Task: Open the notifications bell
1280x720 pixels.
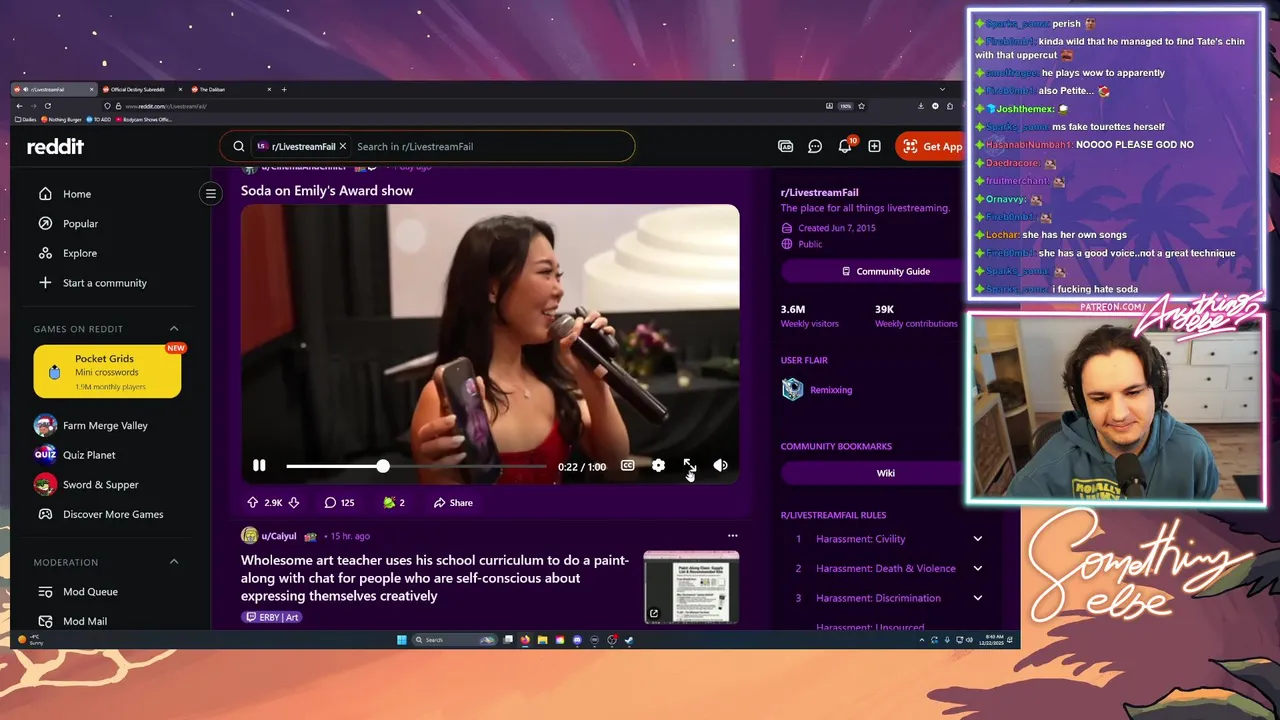Action: tap(845, 146)
